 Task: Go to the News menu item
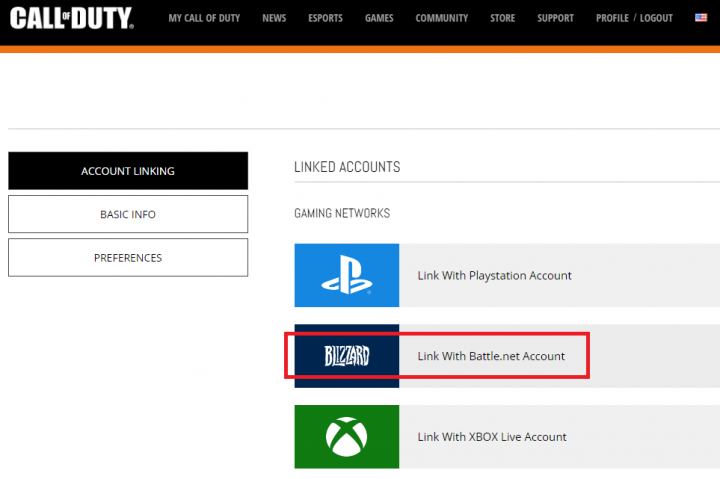click(x=274, y=18)
